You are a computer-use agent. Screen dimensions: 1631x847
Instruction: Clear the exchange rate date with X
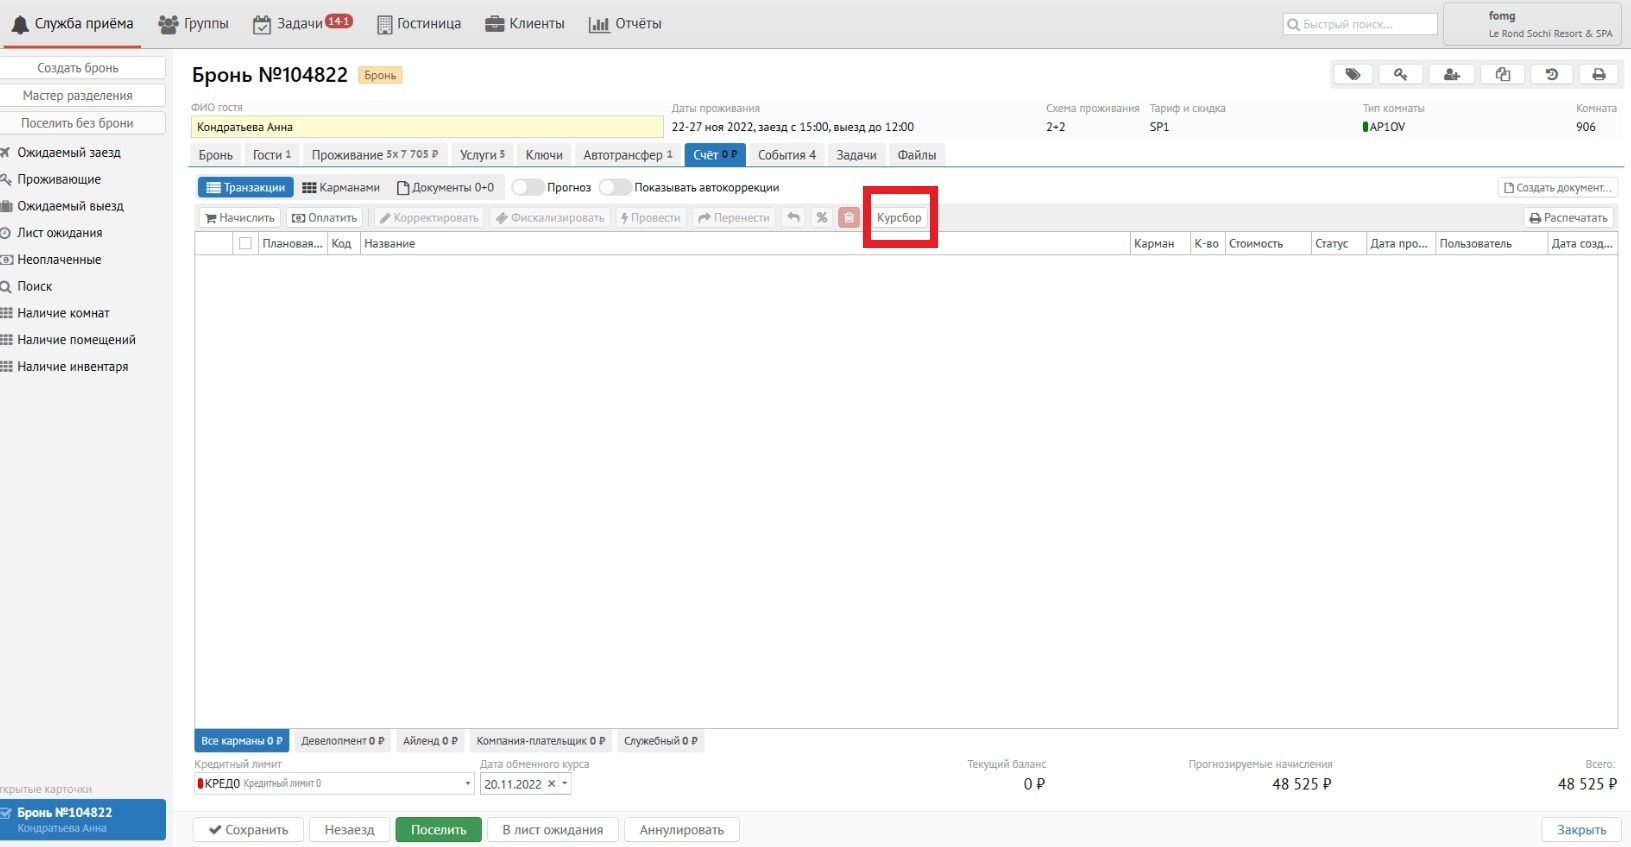pos(551,784)
